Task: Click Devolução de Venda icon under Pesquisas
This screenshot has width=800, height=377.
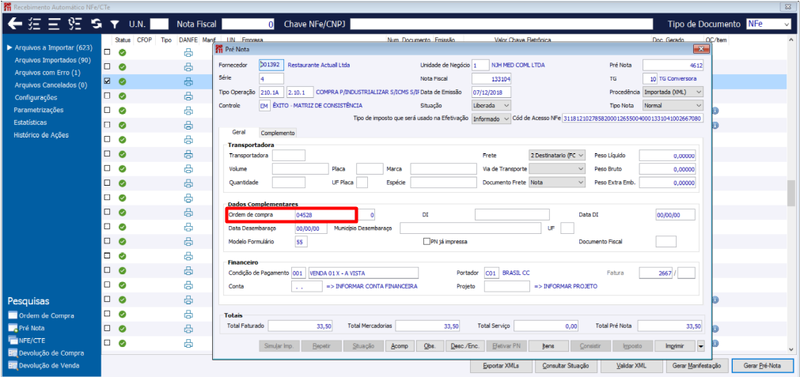Action: (12, 365)
